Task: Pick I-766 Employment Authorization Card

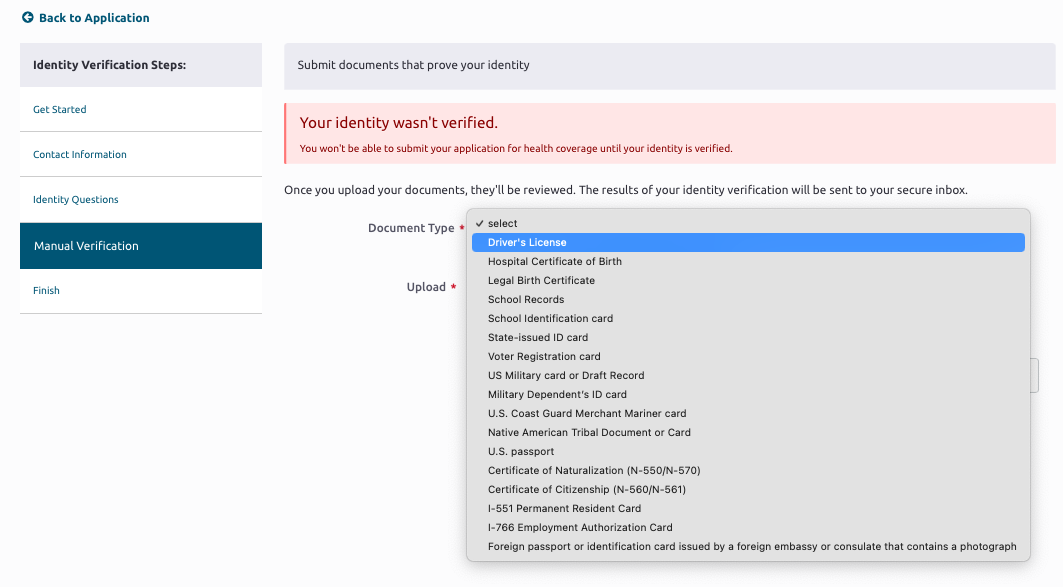Action: 748,527
